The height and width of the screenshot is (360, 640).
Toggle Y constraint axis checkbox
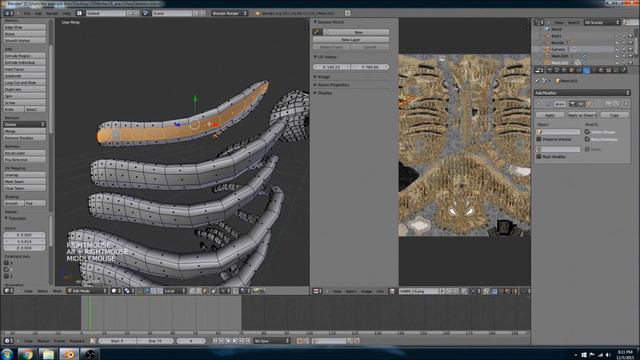(6, 269)
